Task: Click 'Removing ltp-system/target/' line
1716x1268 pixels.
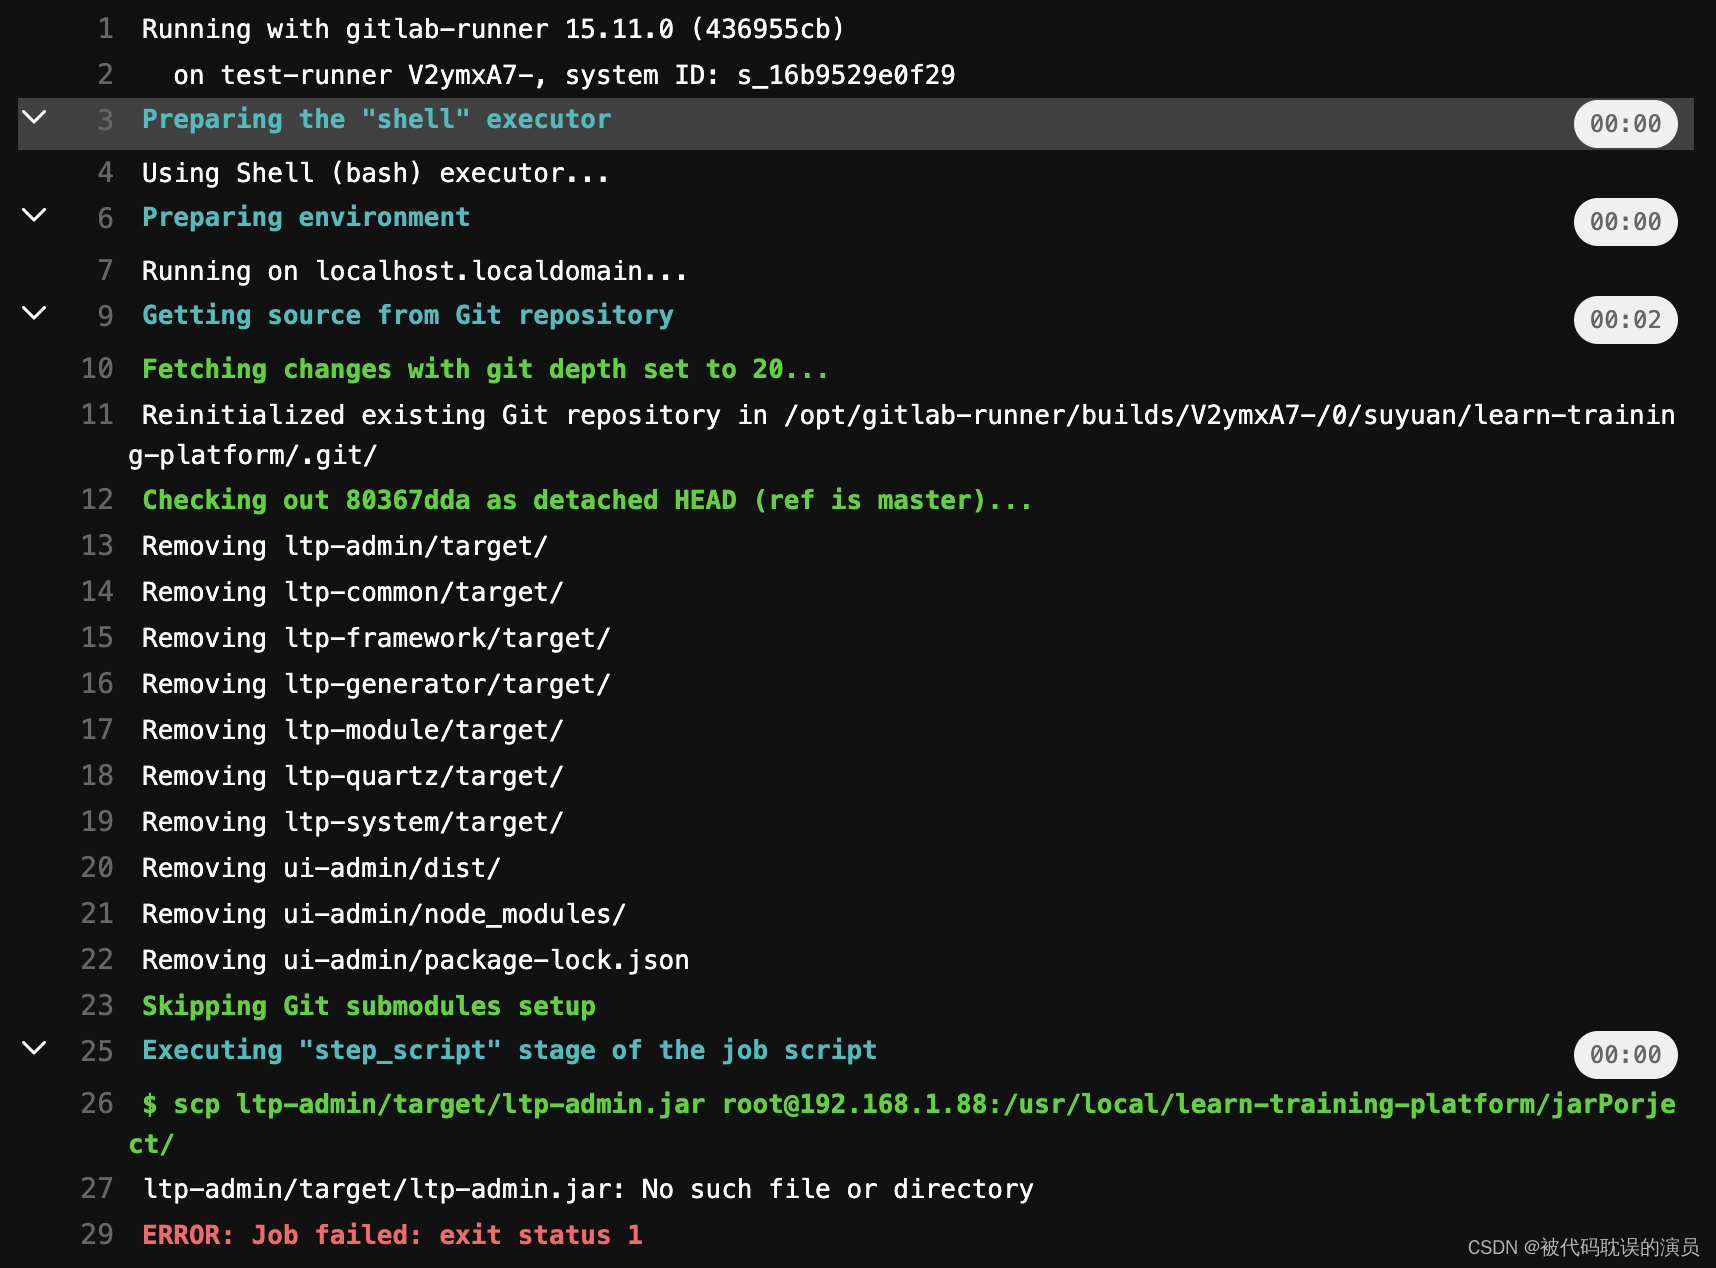Action: pos(352,822)
